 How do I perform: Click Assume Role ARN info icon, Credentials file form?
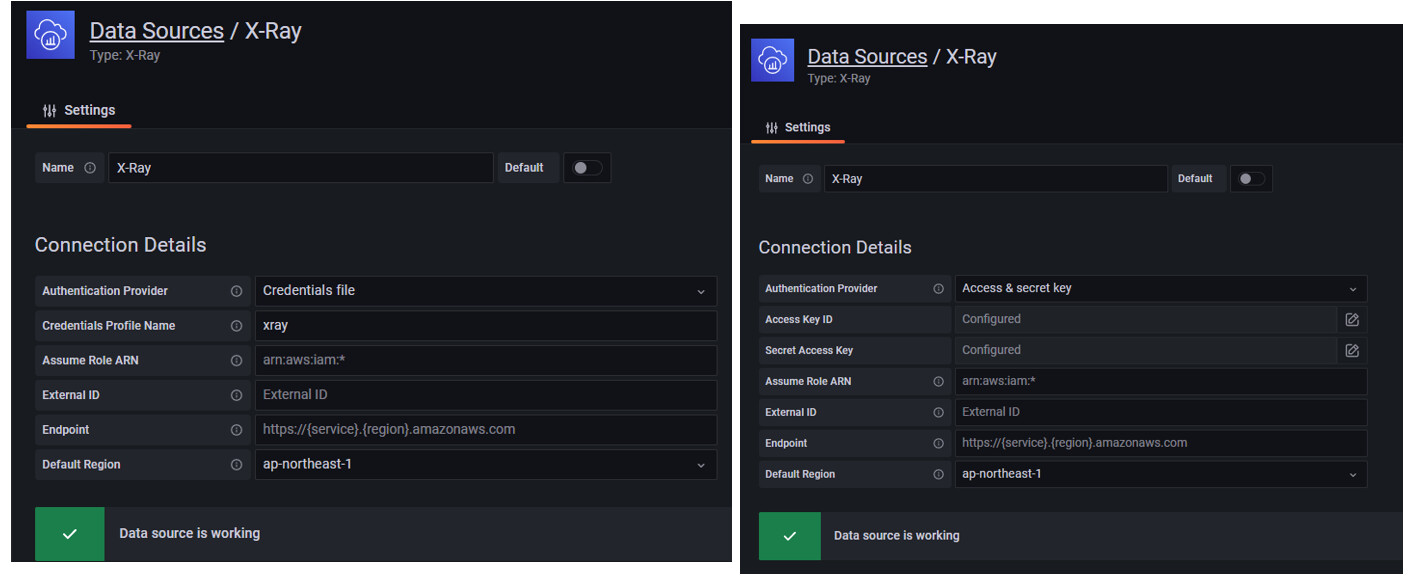[x=237, y=360]
